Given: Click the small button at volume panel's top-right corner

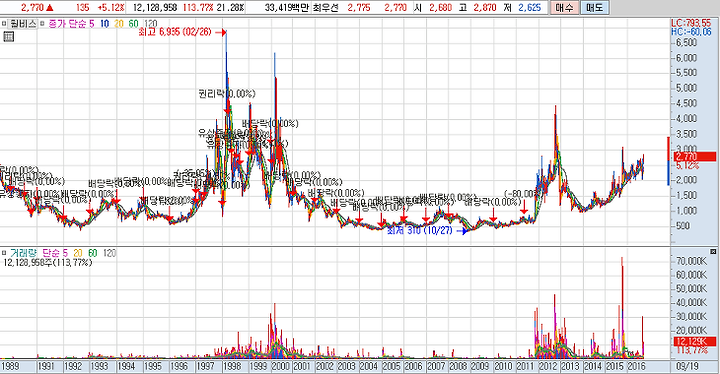Looking at the screenshot, I should click(x=713, y=252).
